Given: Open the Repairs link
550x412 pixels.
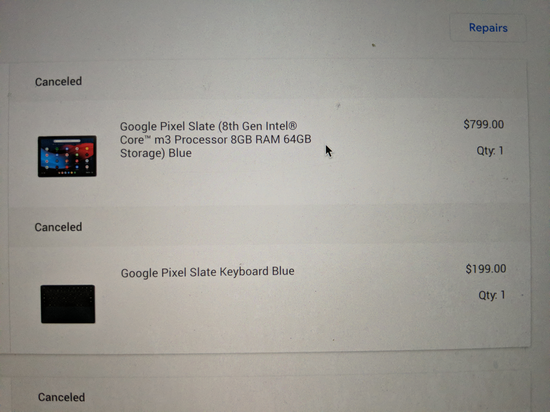Looking at the screenshot, I should 488,28.
